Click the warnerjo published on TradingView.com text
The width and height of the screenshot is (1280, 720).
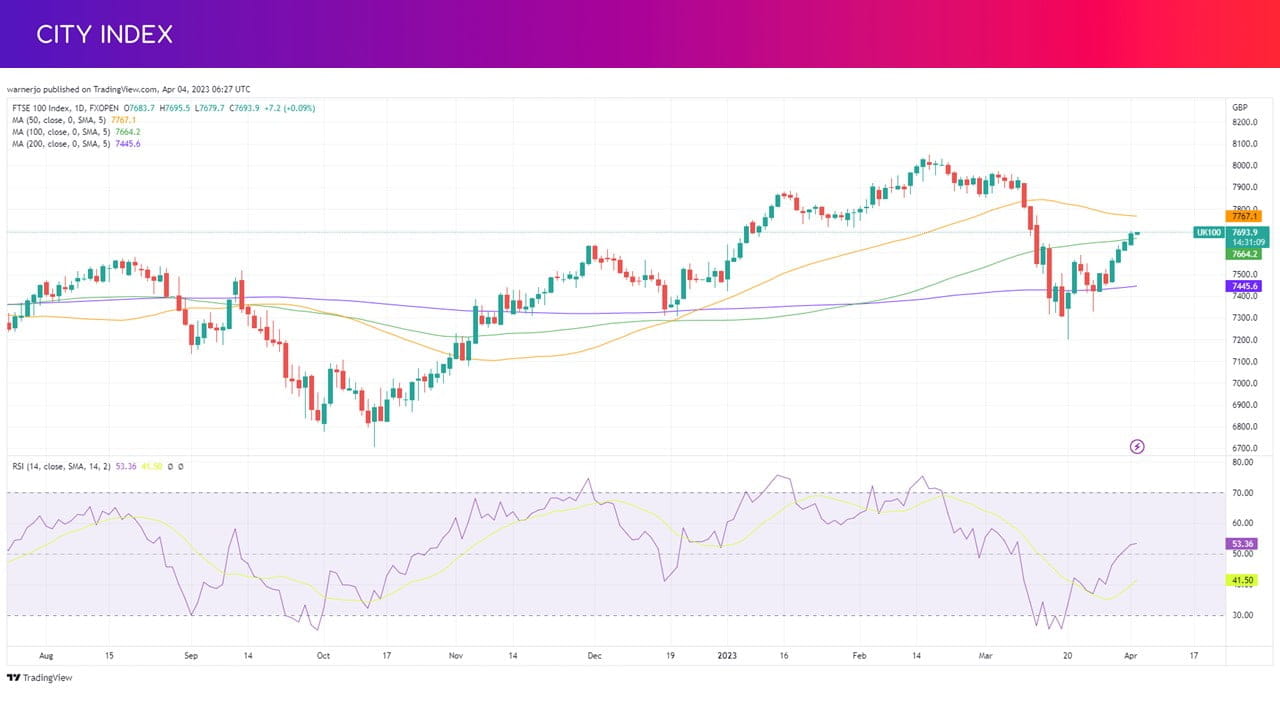129,89
